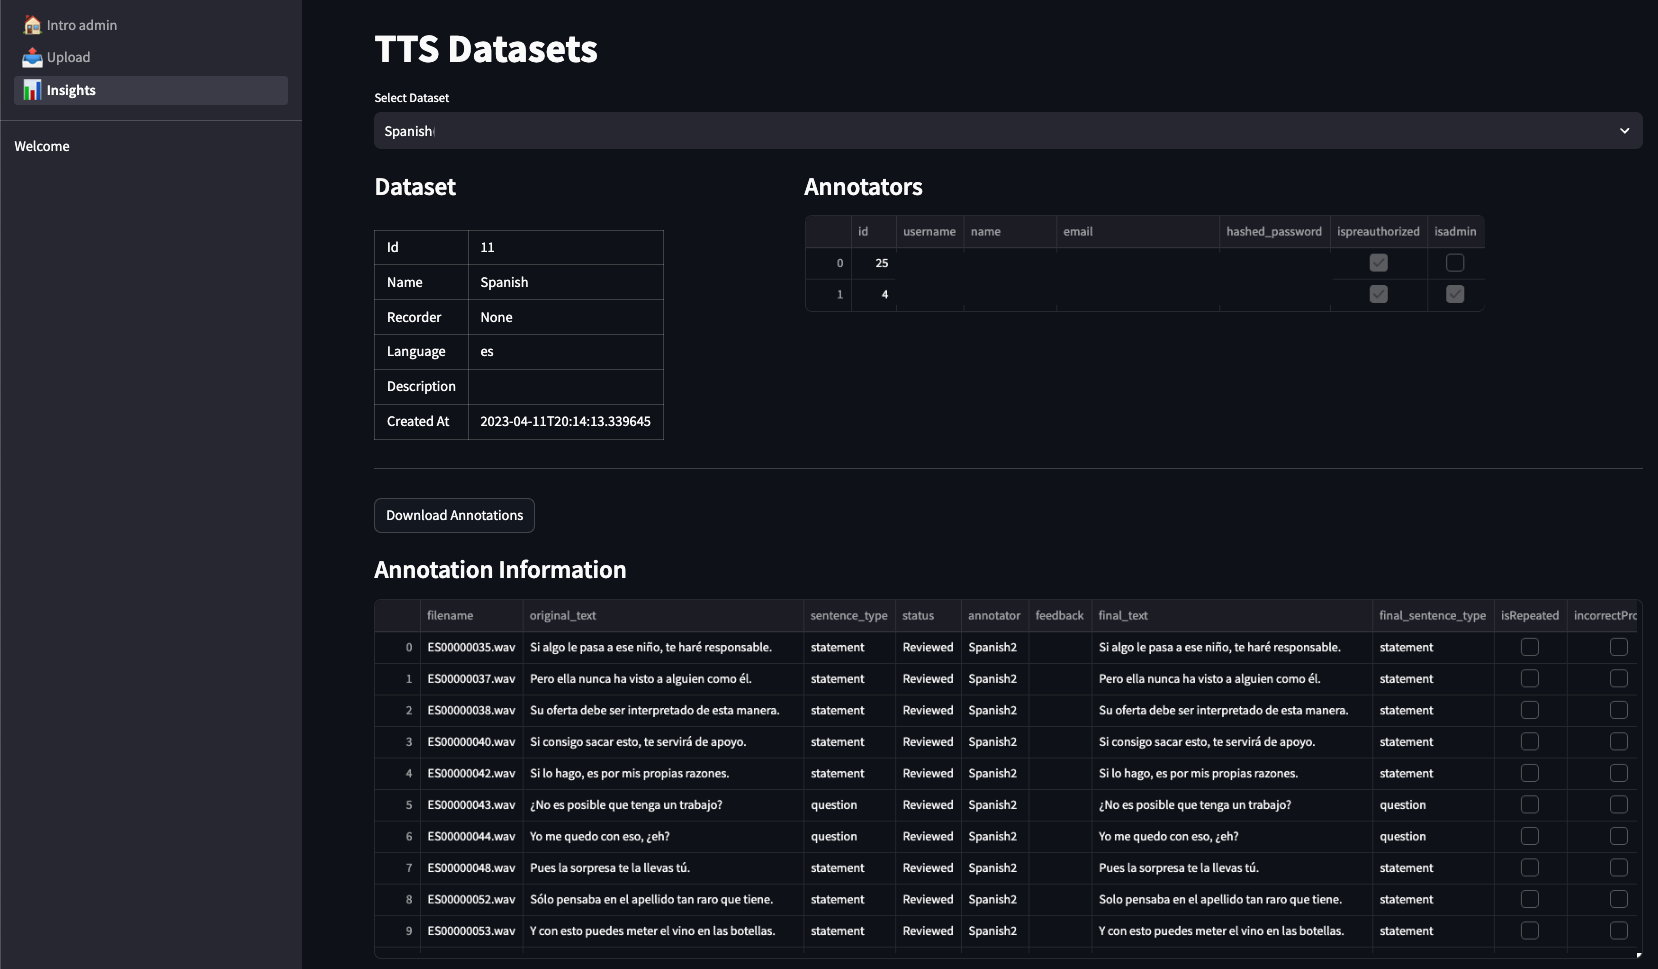Select the ES00000038.wav filename cell
The image size is (1658, 969).
(471, 710)
